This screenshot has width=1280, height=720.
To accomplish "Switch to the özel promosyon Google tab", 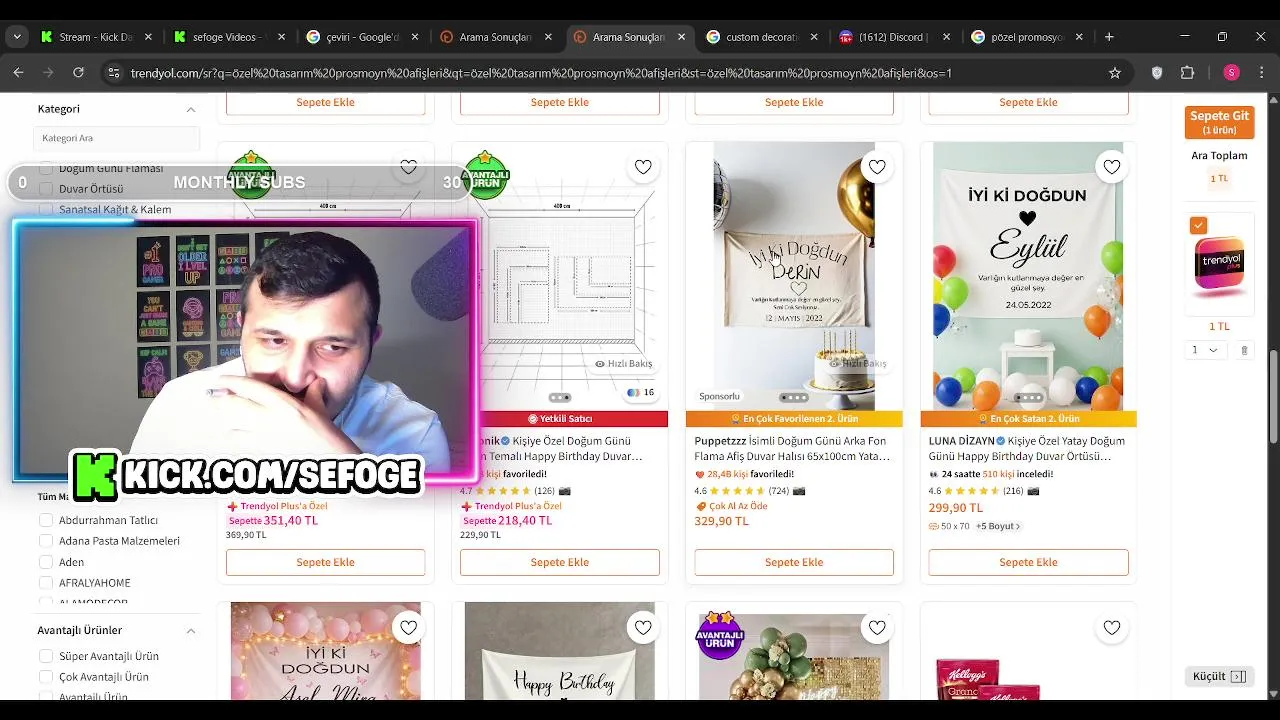I will click(1026, 37).
